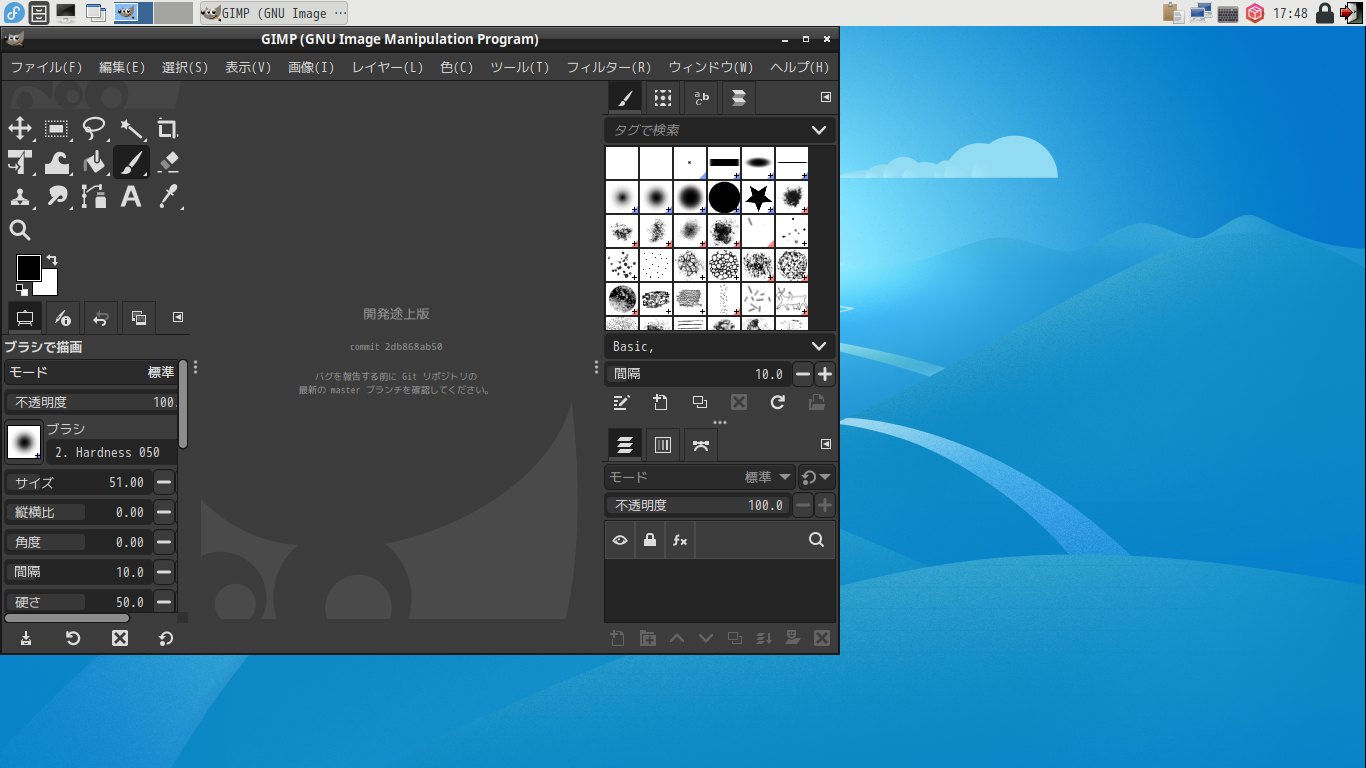Screen dimensions: 1366x768
Task: Open the layer モード 標準 dropdown
Action: coord(700,477)
